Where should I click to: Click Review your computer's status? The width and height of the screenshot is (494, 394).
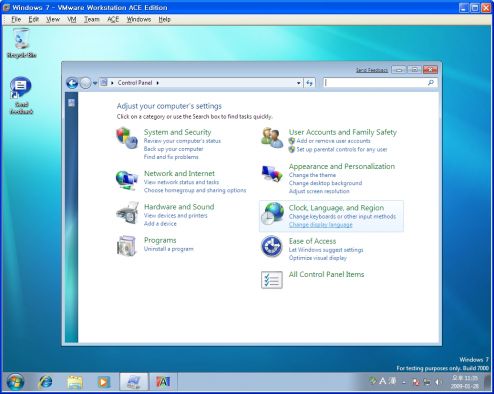(x=182, y=141)
